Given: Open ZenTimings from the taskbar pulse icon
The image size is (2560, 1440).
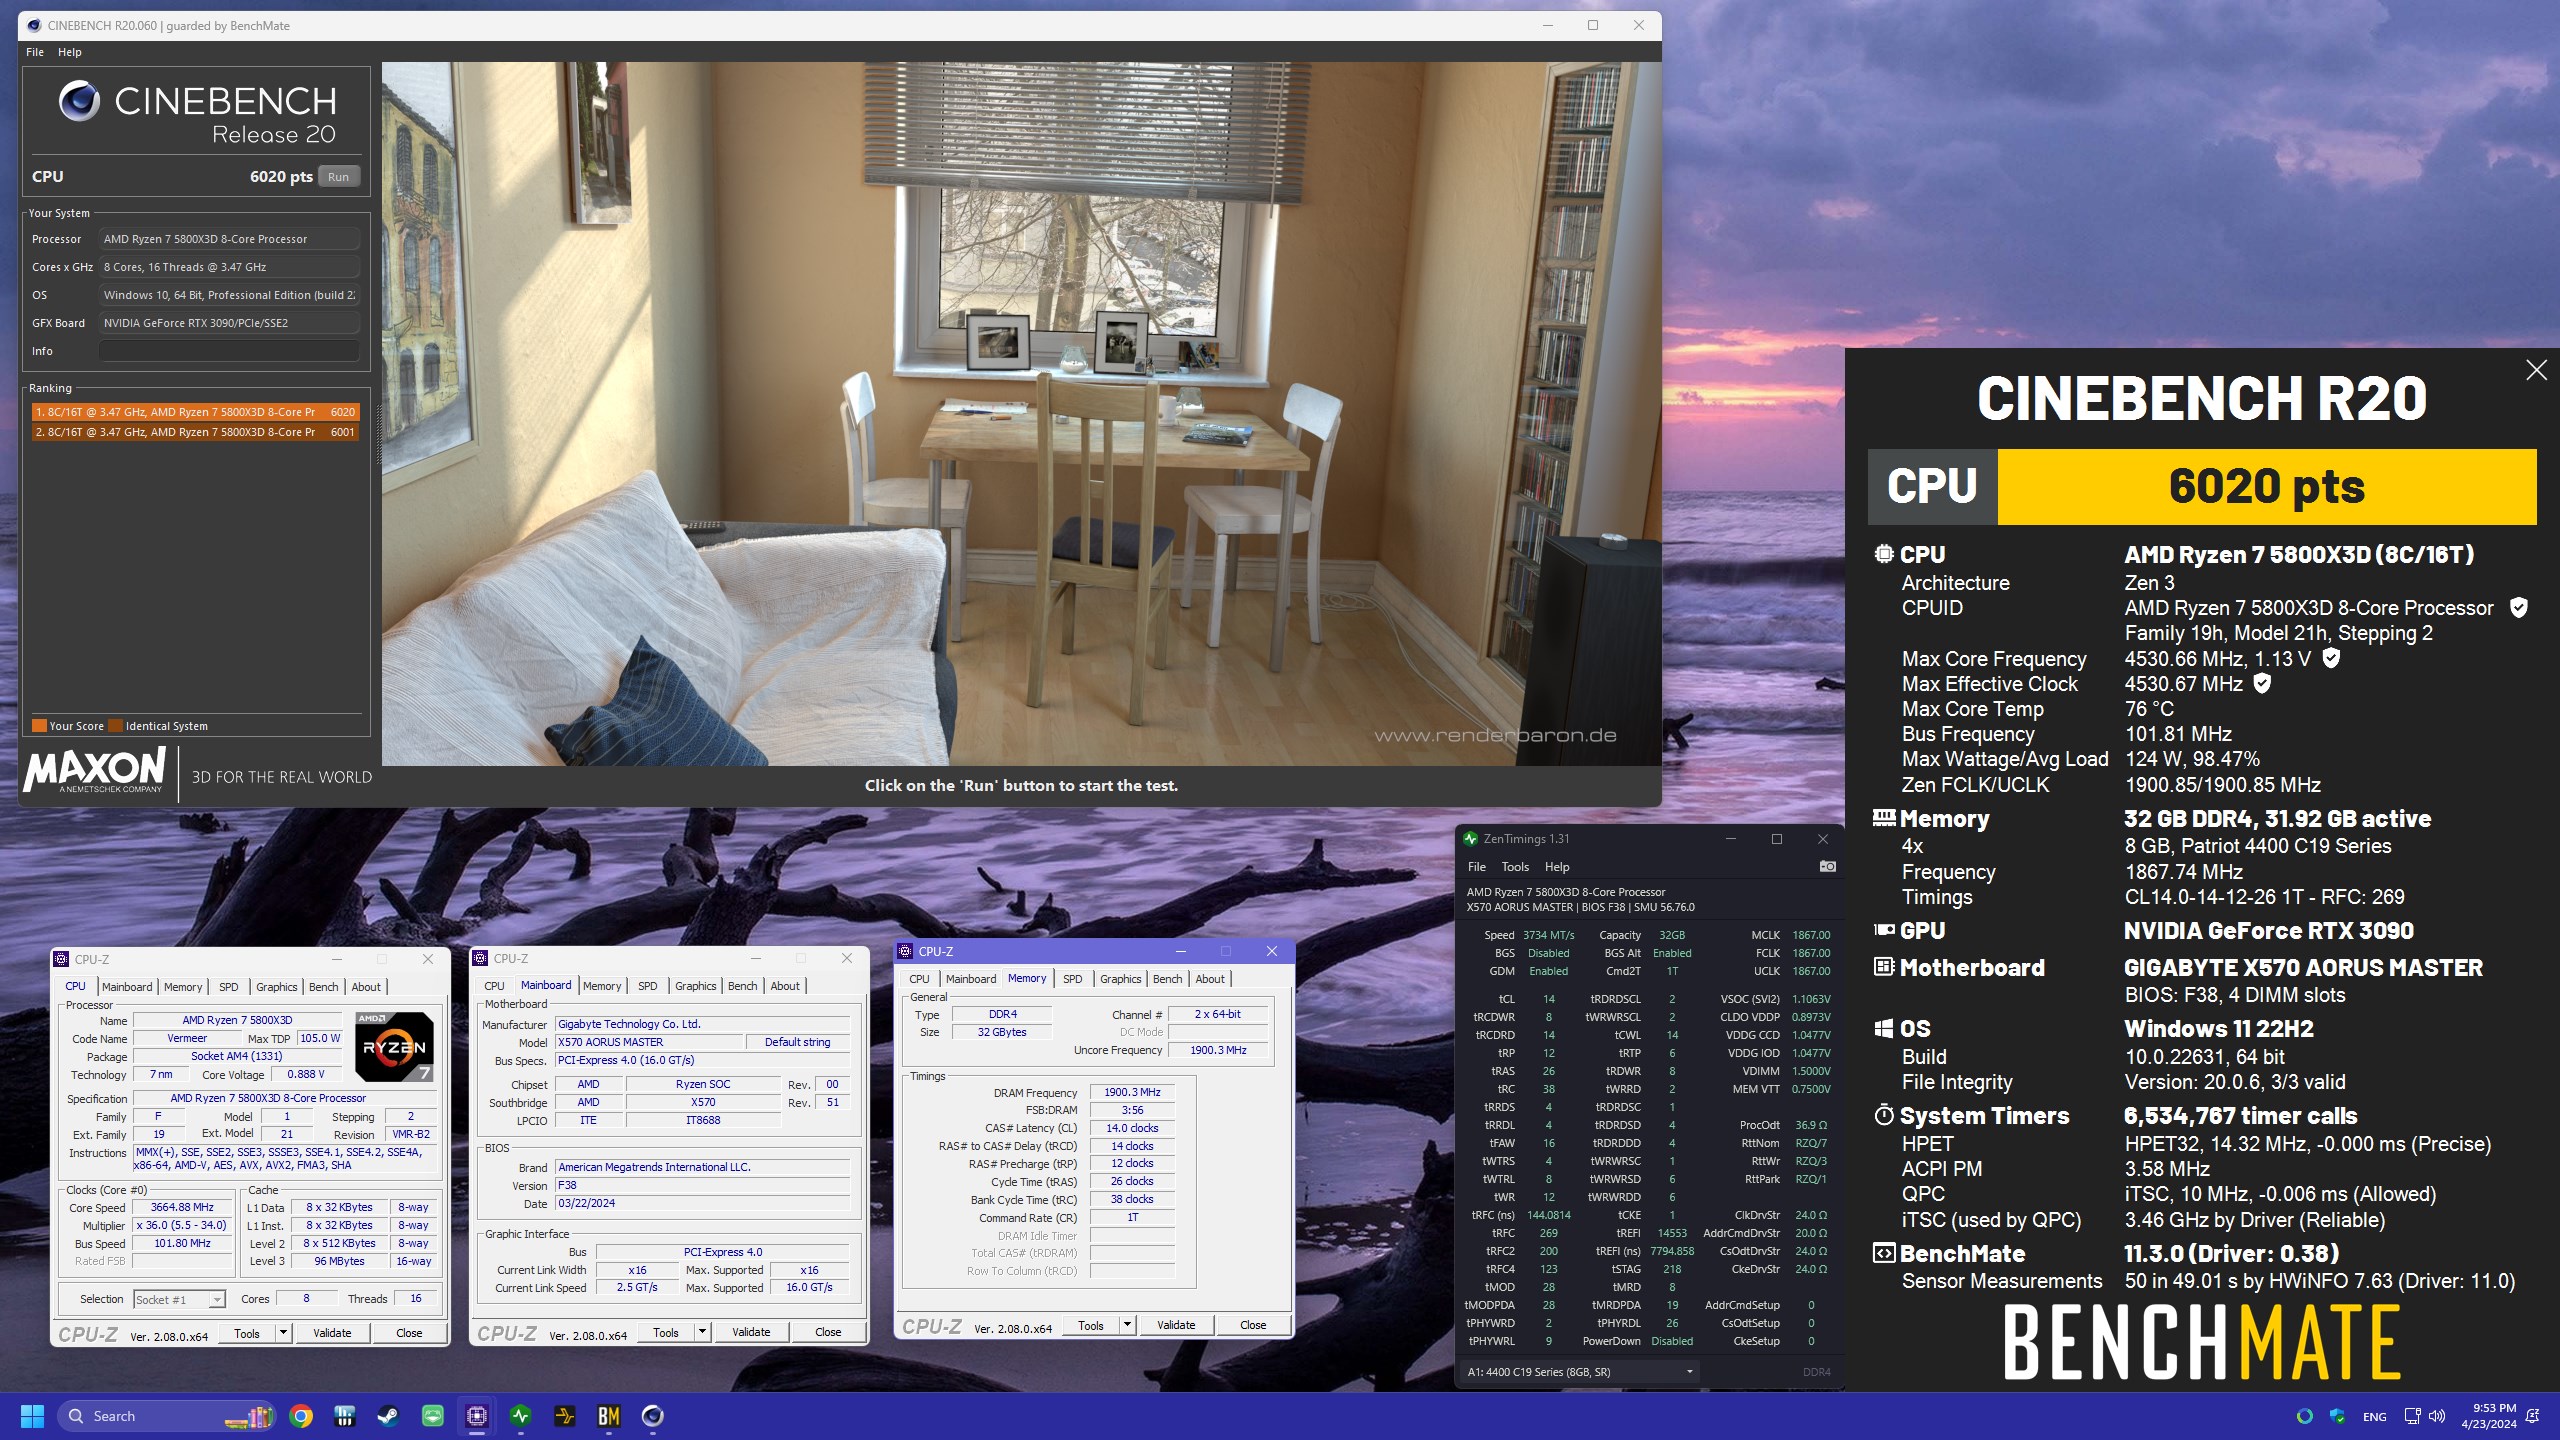Looking at the screenshot, I should (521, 1416).
